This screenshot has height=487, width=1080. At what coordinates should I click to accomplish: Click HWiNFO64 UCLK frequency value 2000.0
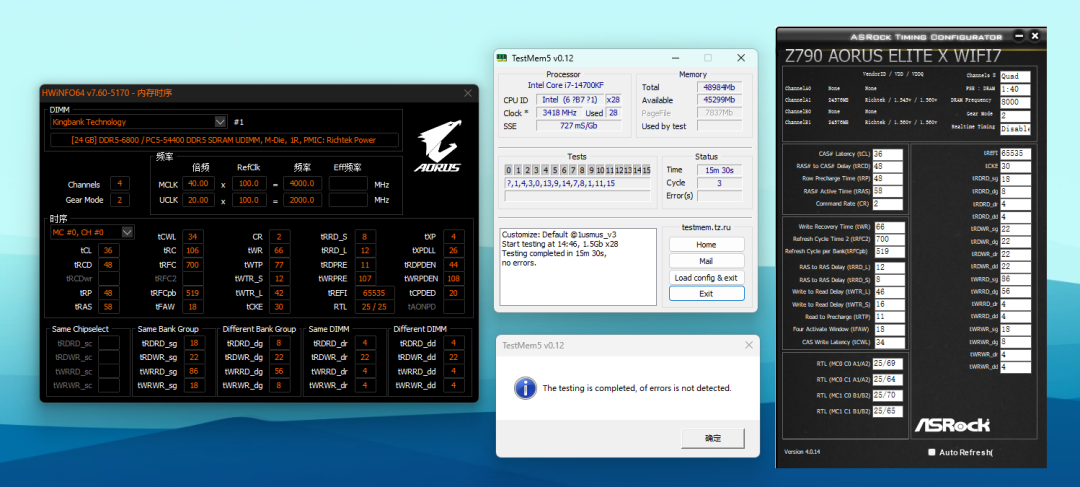tap(302, 200)
